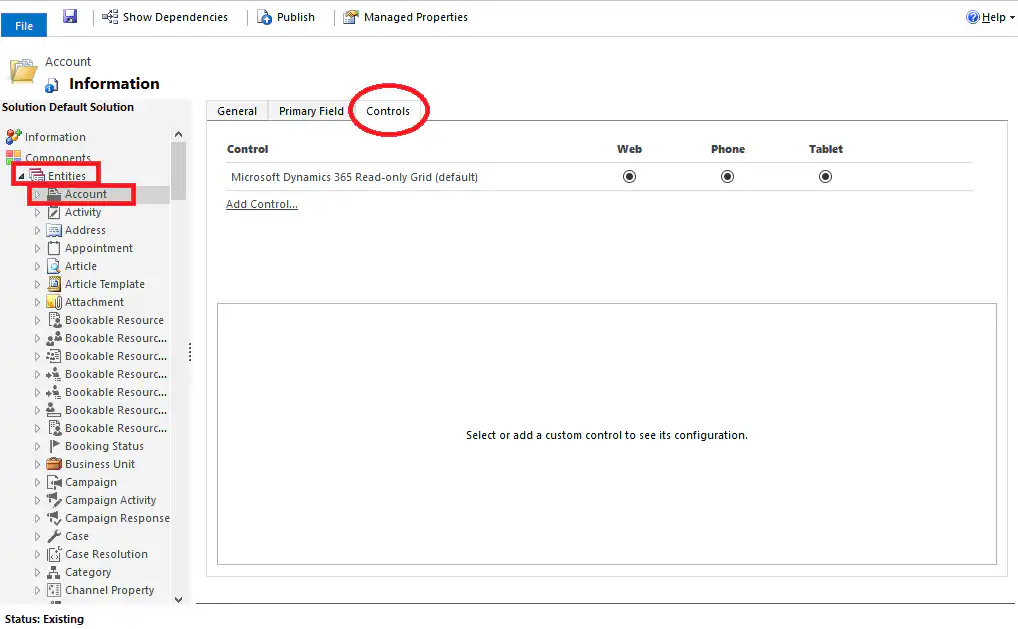Click the Save icon in the toolbar
This screenshot has width=1018, height=629.
68,16
